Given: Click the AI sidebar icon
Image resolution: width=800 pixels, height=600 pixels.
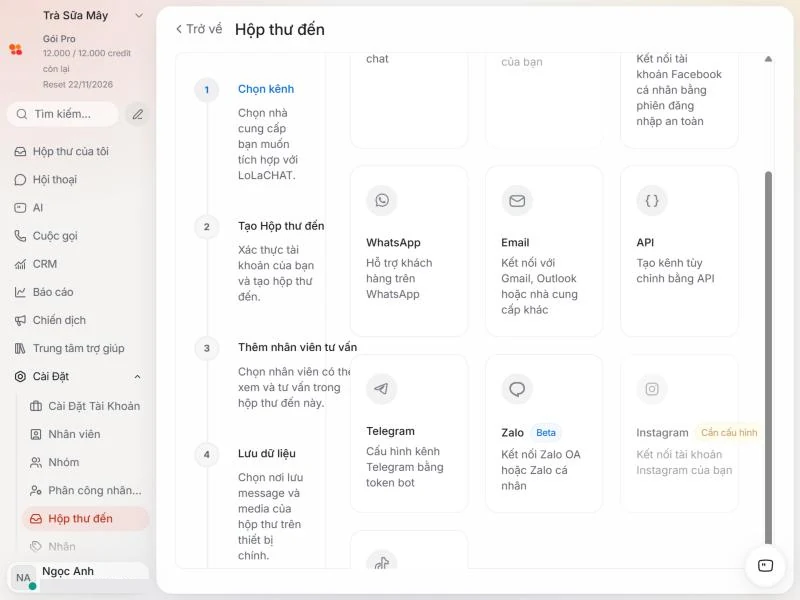Looking at the screenshot, I should point(20,208).
